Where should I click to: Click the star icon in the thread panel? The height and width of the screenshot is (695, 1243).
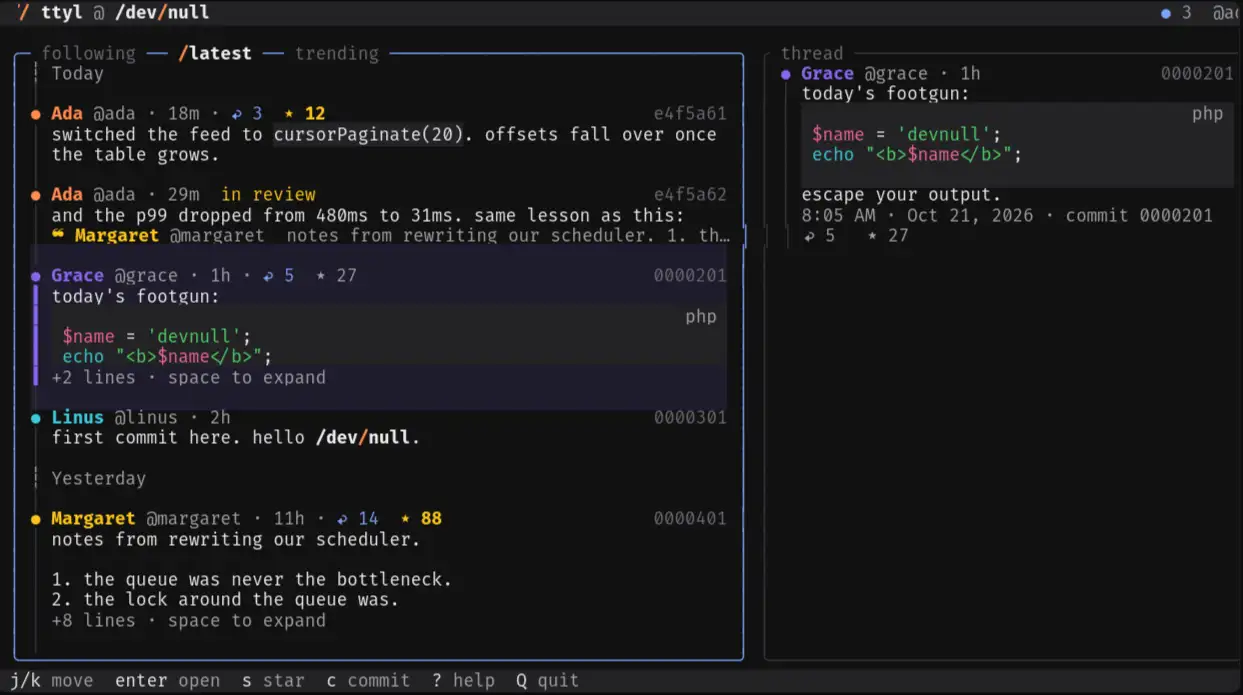click(872, 236)
